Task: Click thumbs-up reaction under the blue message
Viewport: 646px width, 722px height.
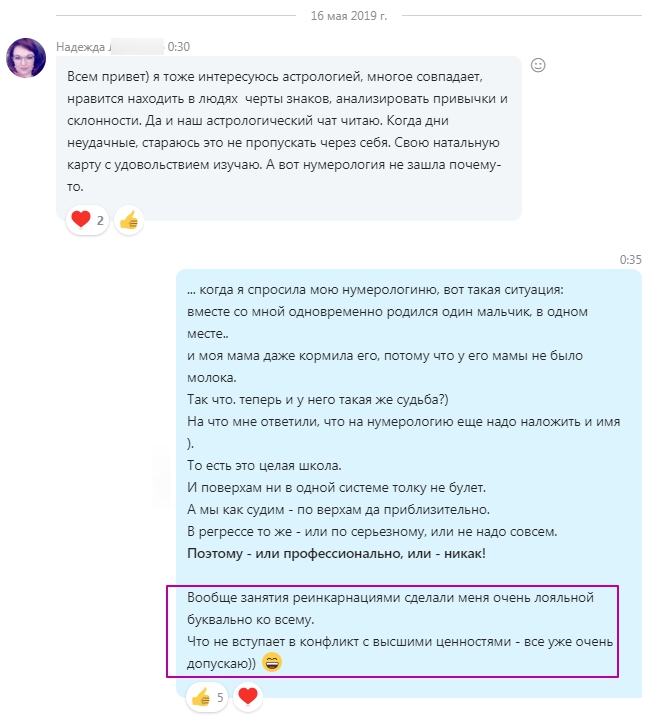Action: coord(200,695)
